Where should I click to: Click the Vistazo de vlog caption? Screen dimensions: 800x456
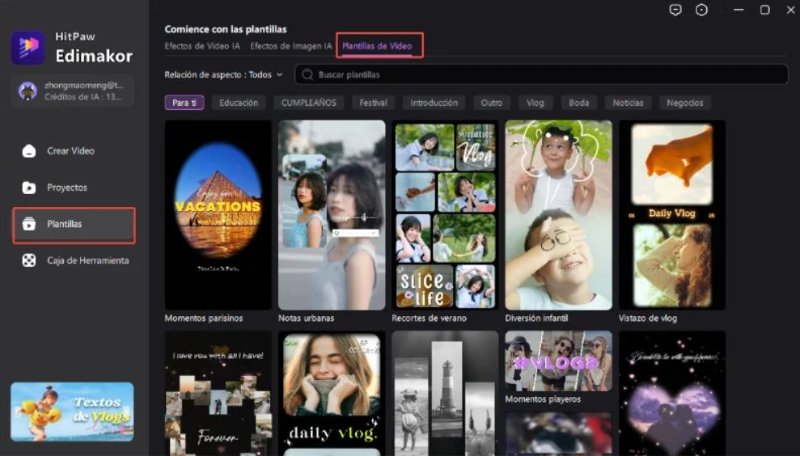tap(648, 318)
